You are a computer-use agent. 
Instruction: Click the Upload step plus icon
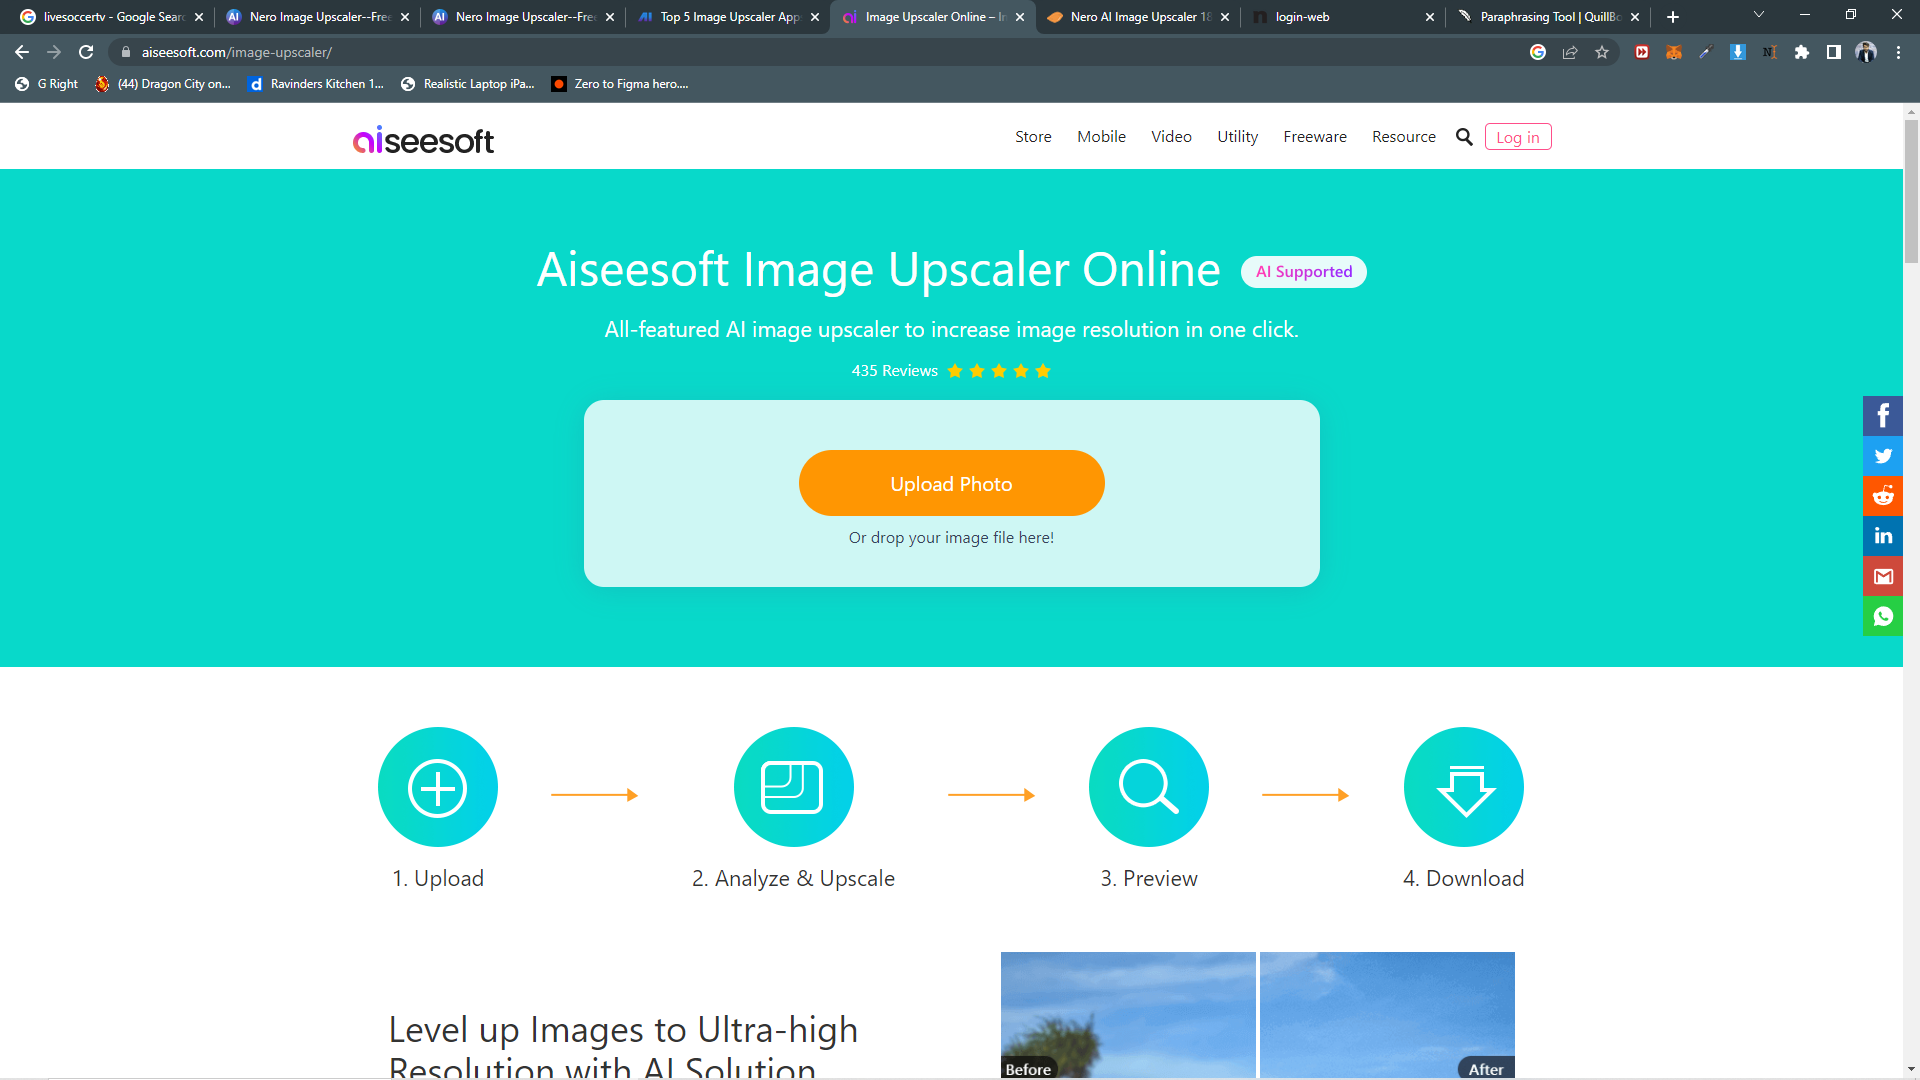pos(438,788)
